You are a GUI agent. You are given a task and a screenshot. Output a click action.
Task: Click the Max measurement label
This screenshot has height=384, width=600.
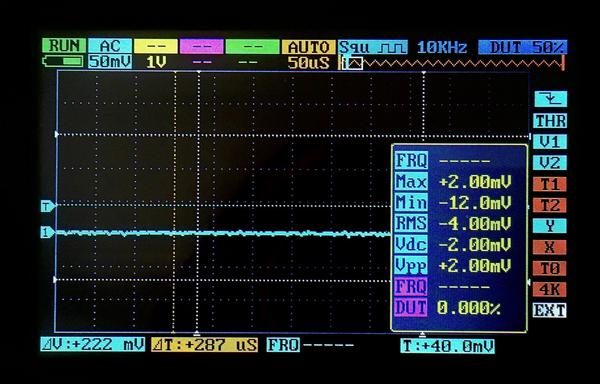pos(411,181)
